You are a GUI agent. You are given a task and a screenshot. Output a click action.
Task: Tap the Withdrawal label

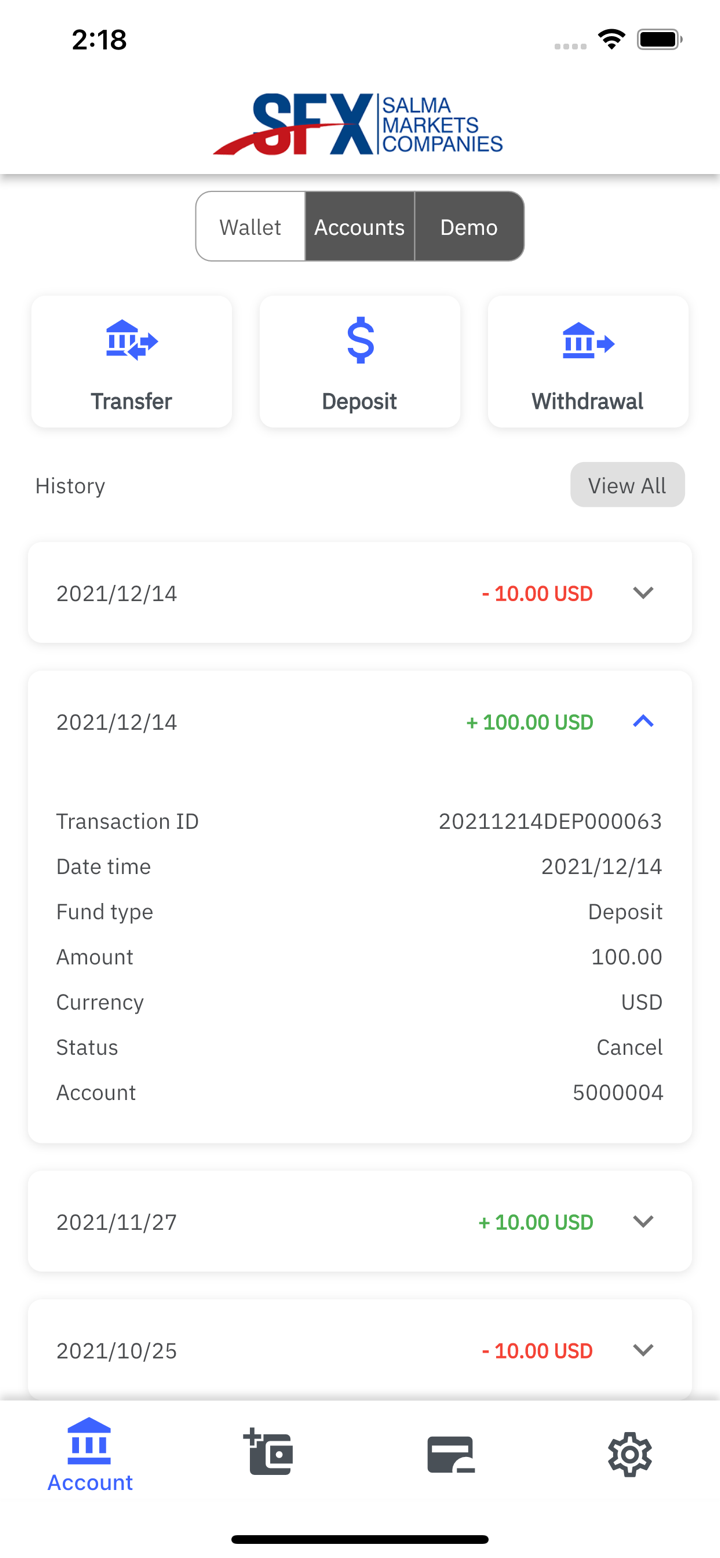588,402
